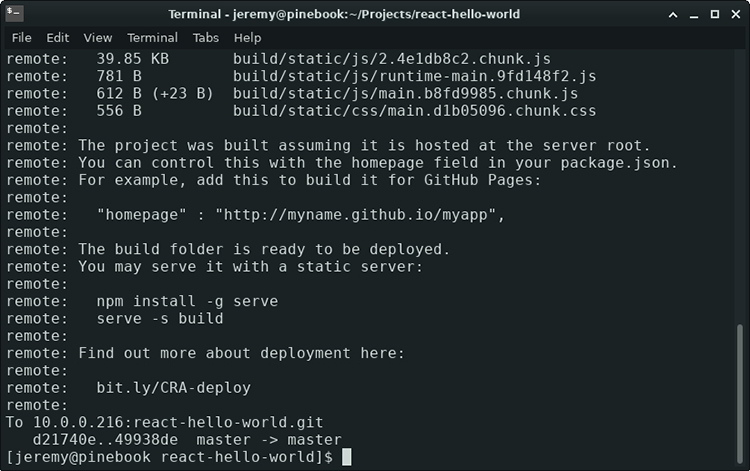Viewport: 750px width, 471px height.
Task: Open the Help menu
Action: (247, 38)
